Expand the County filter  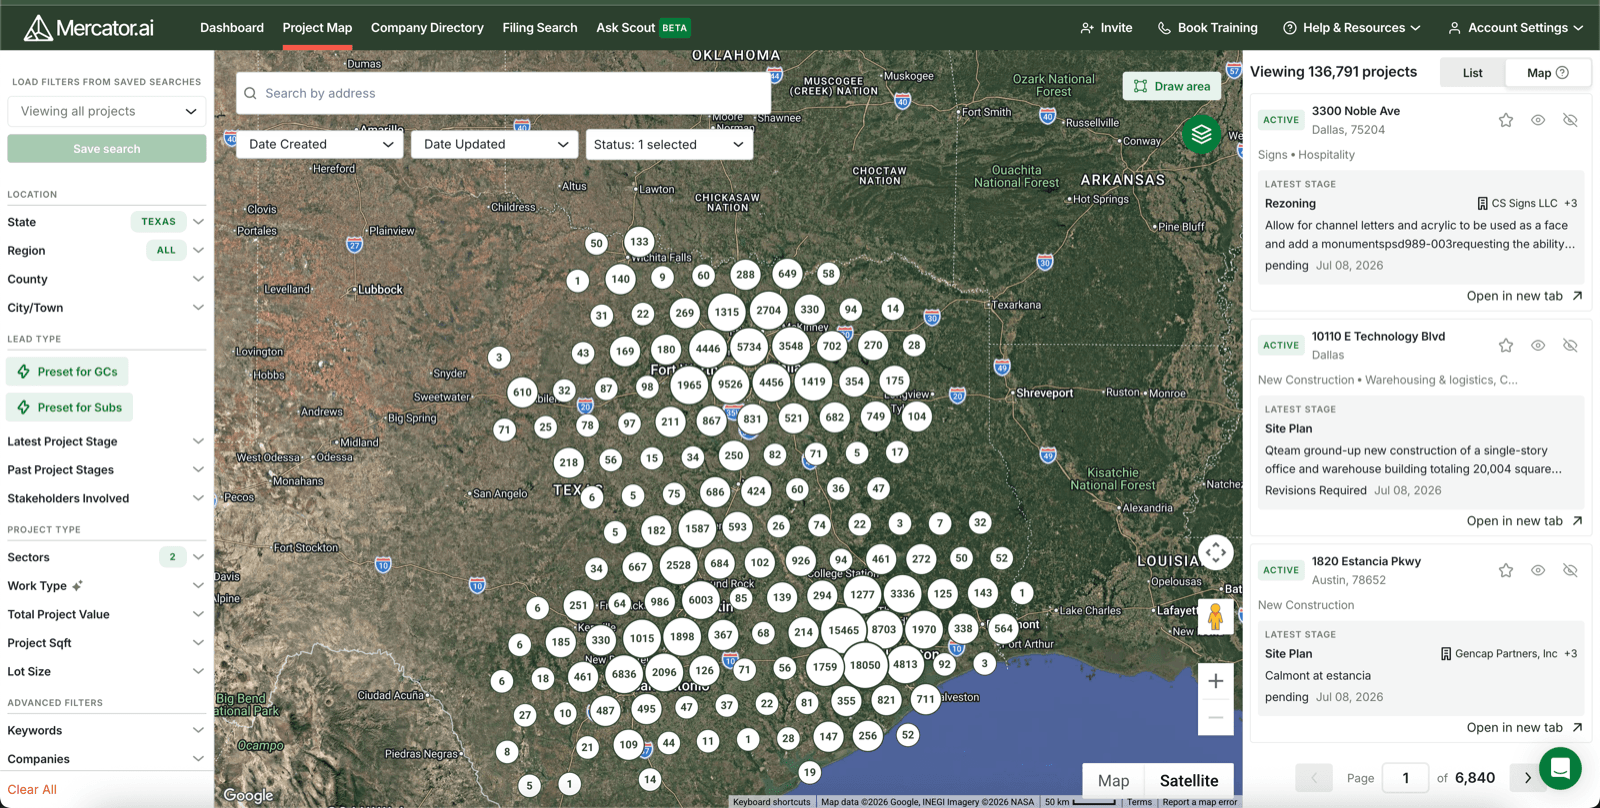click(106, 279)
